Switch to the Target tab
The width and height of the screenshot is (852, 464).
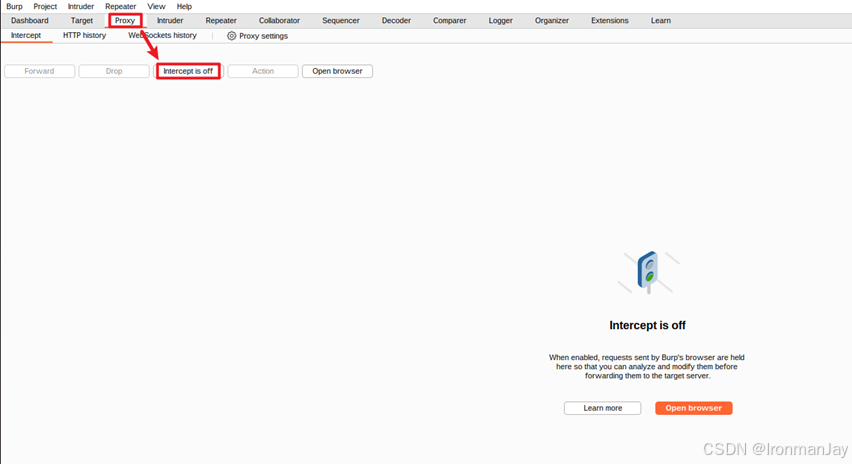tap(82, 21)
